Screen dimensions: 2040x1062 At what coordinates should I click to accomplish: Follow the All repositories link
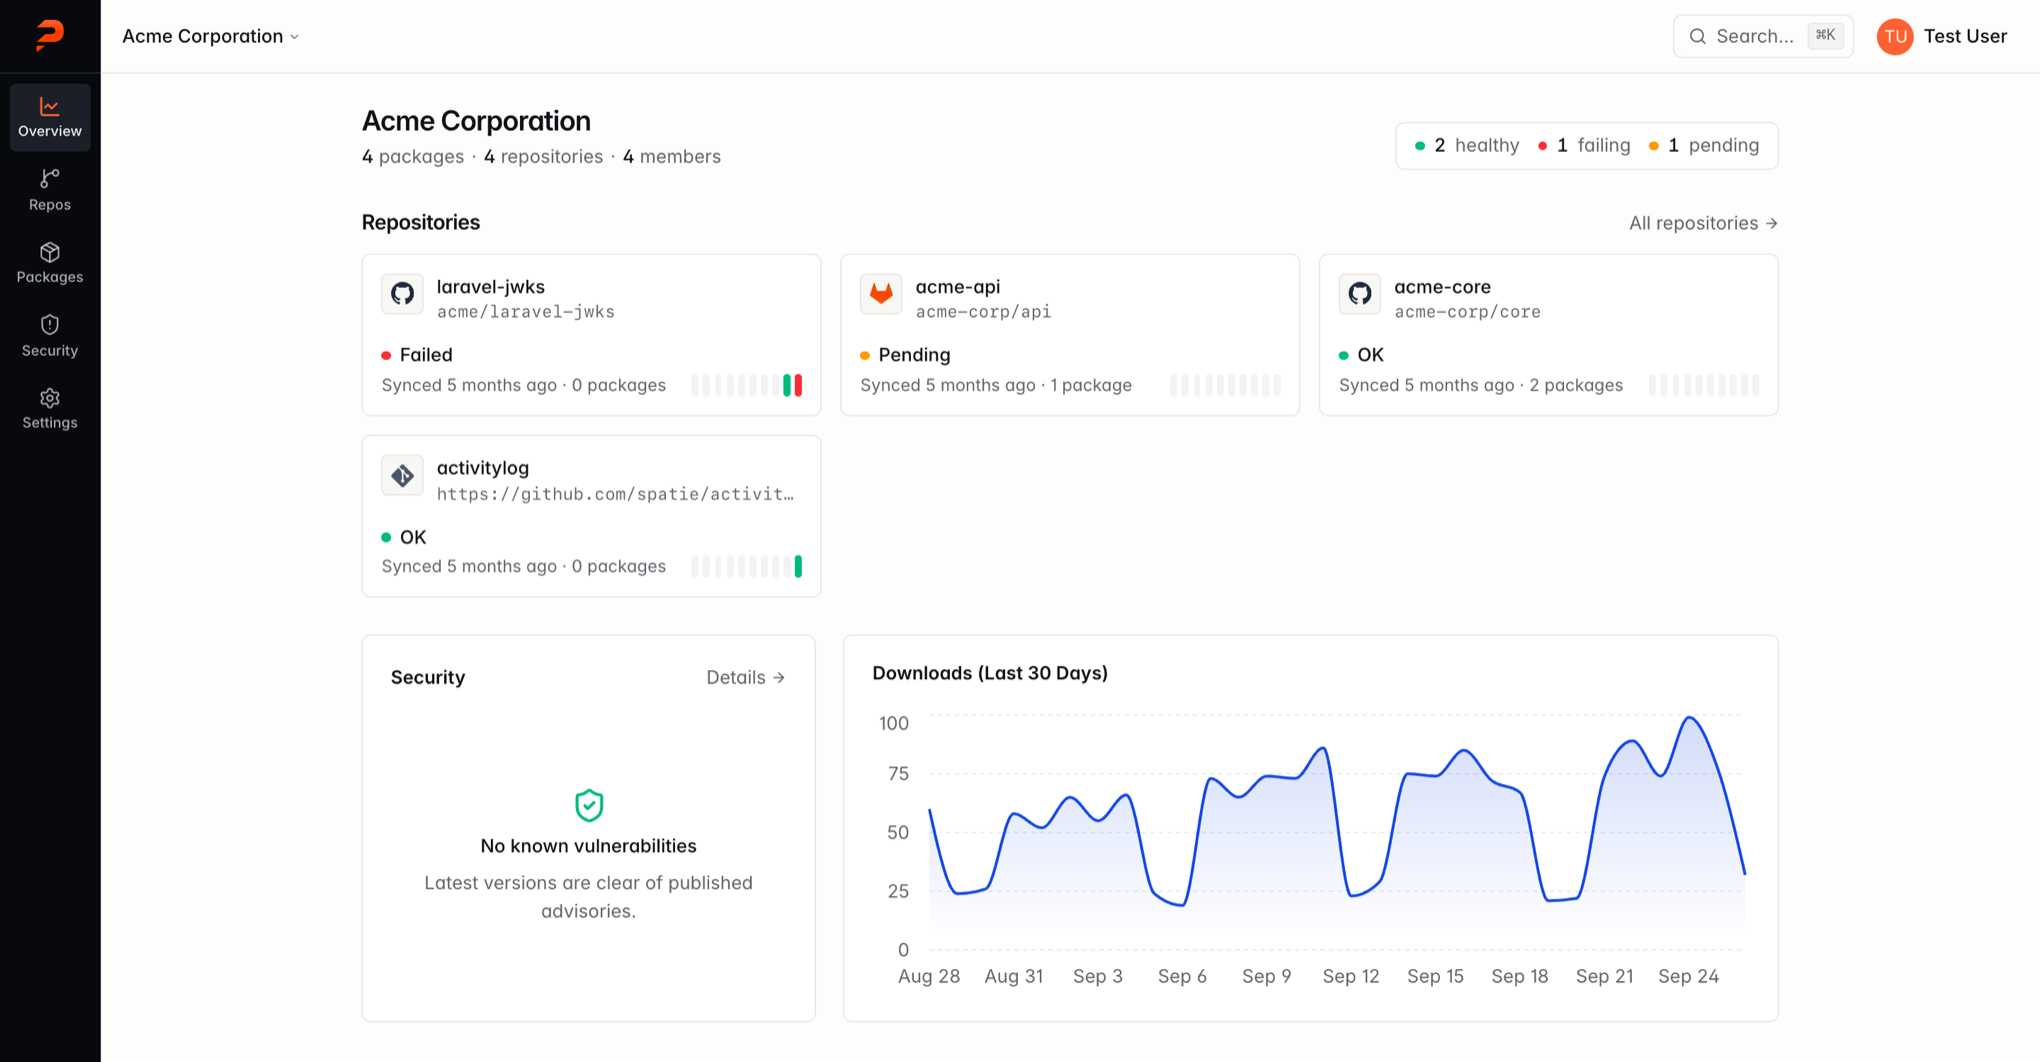[x=1703, y=223]
